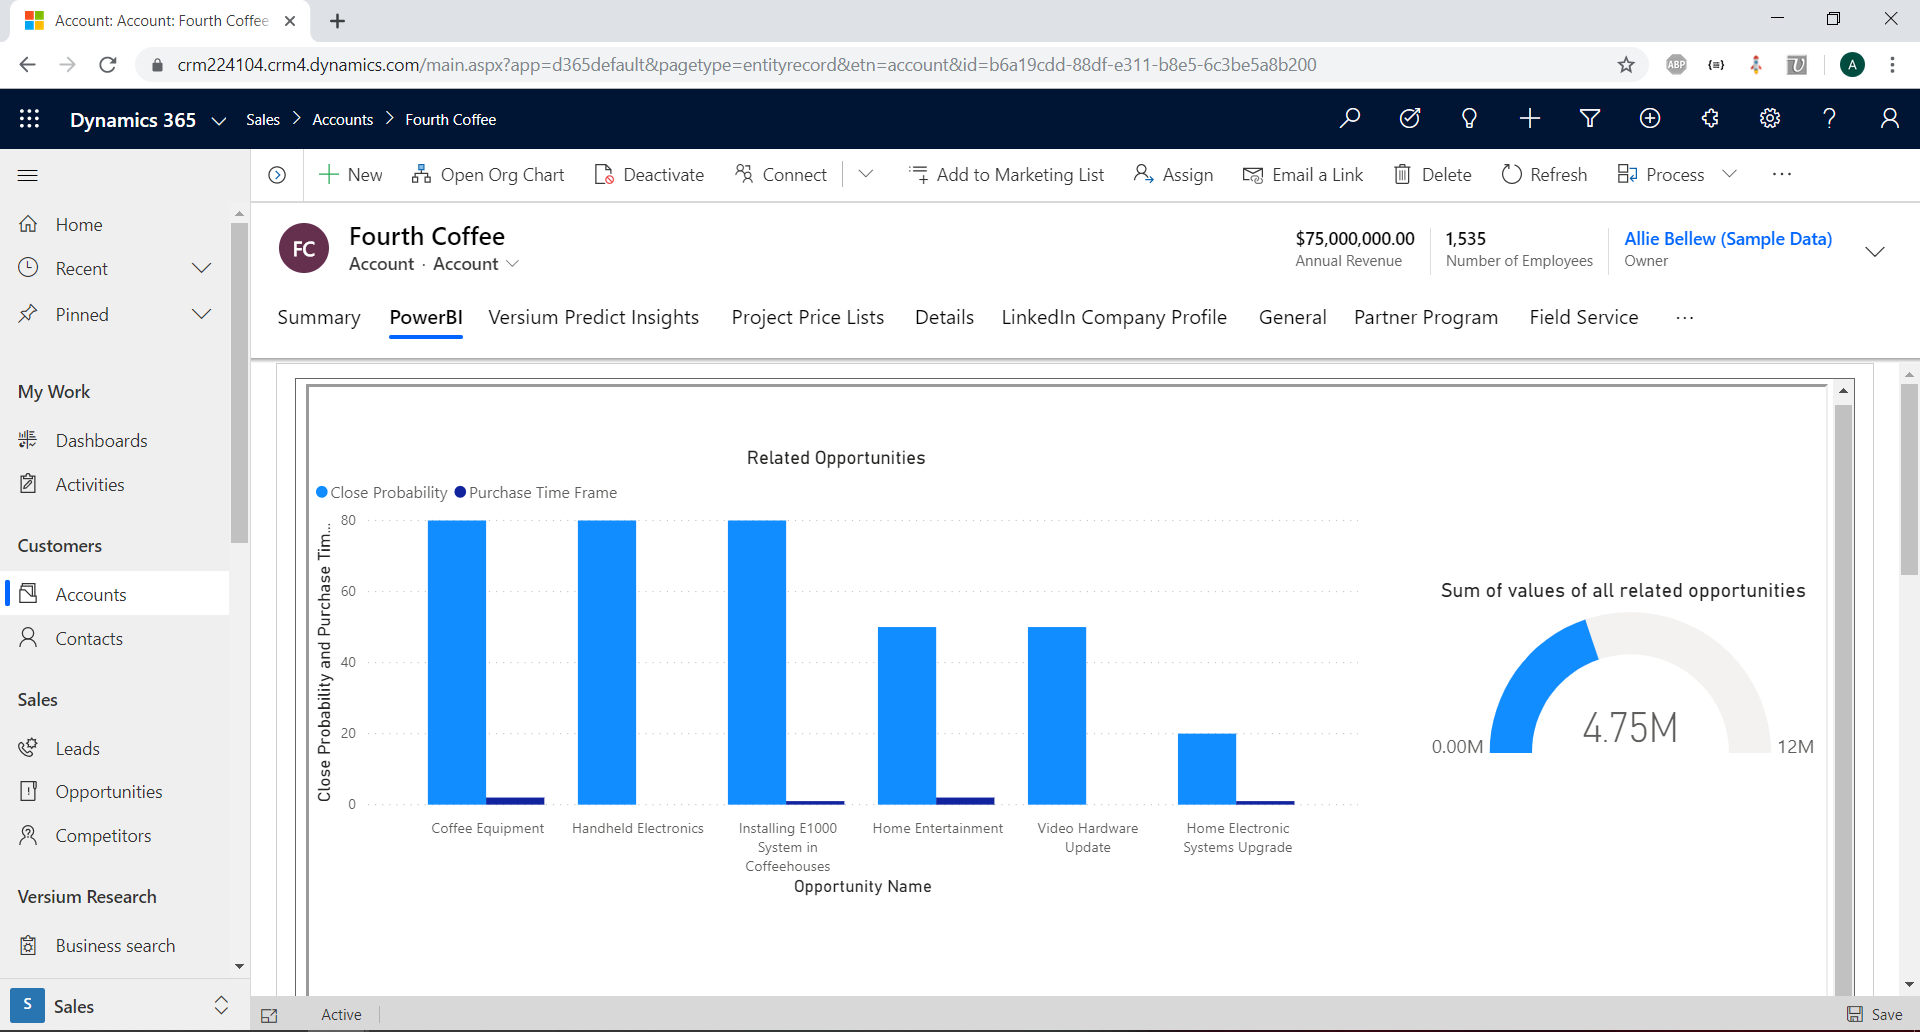Screen dimensions: 1920x1032
Task: Open owner Allie Bellew (Sample Data) link
Action: click(1728, 239)
